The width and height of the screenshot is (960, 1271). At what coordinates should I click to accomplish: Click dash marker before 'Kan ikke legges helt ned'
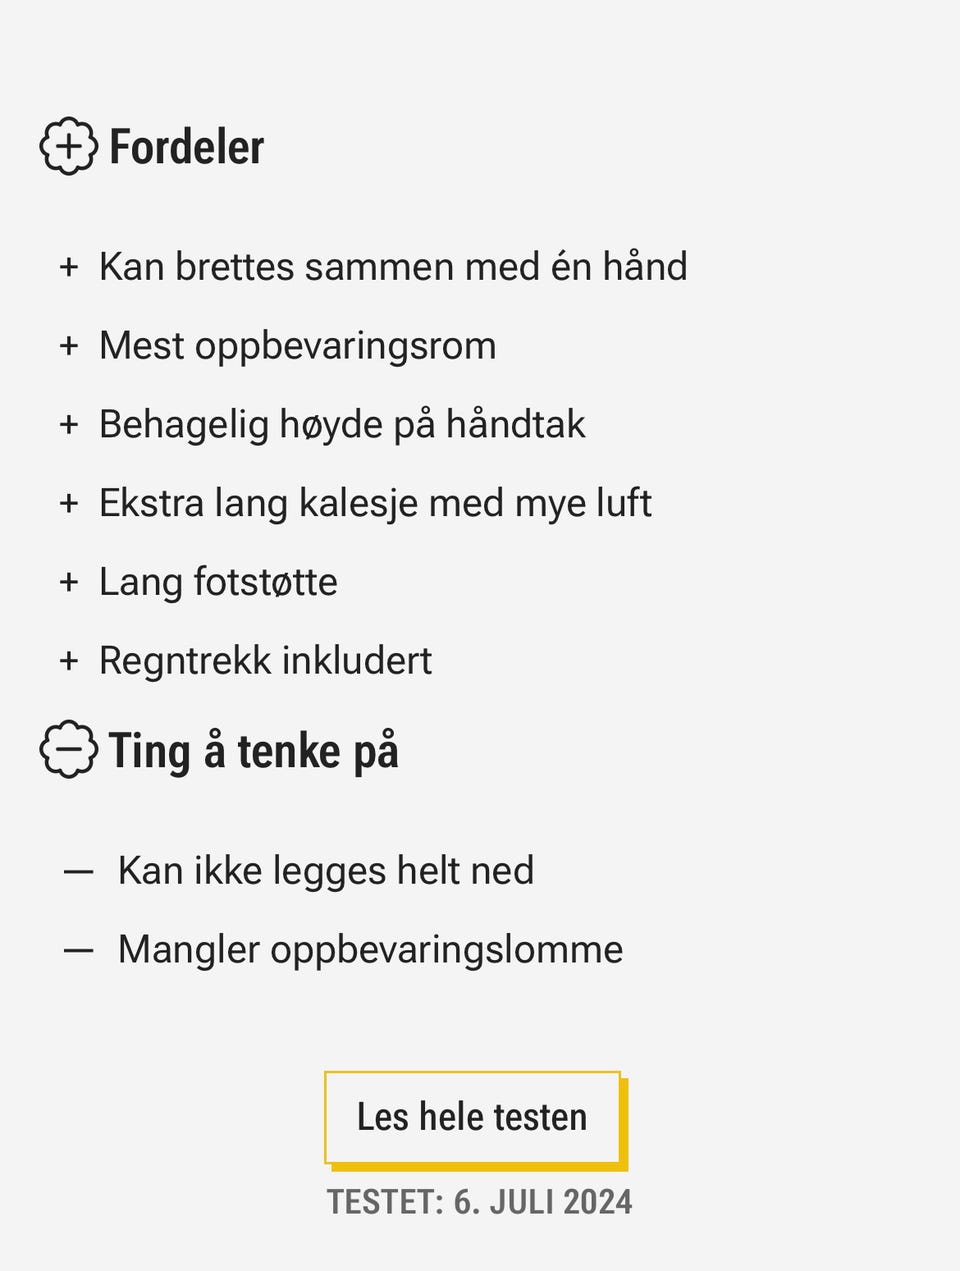click(78, 871)
